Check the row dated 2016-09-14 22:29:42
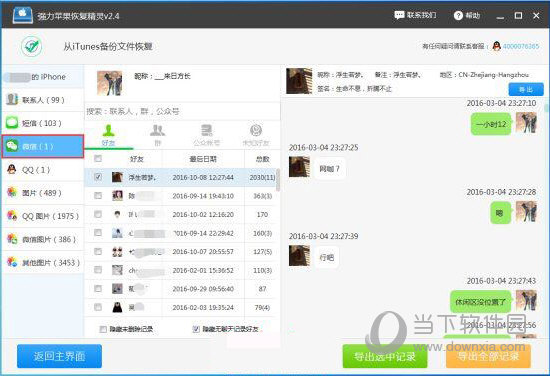The width and height of the screenshot is (550, 376). 98,233
